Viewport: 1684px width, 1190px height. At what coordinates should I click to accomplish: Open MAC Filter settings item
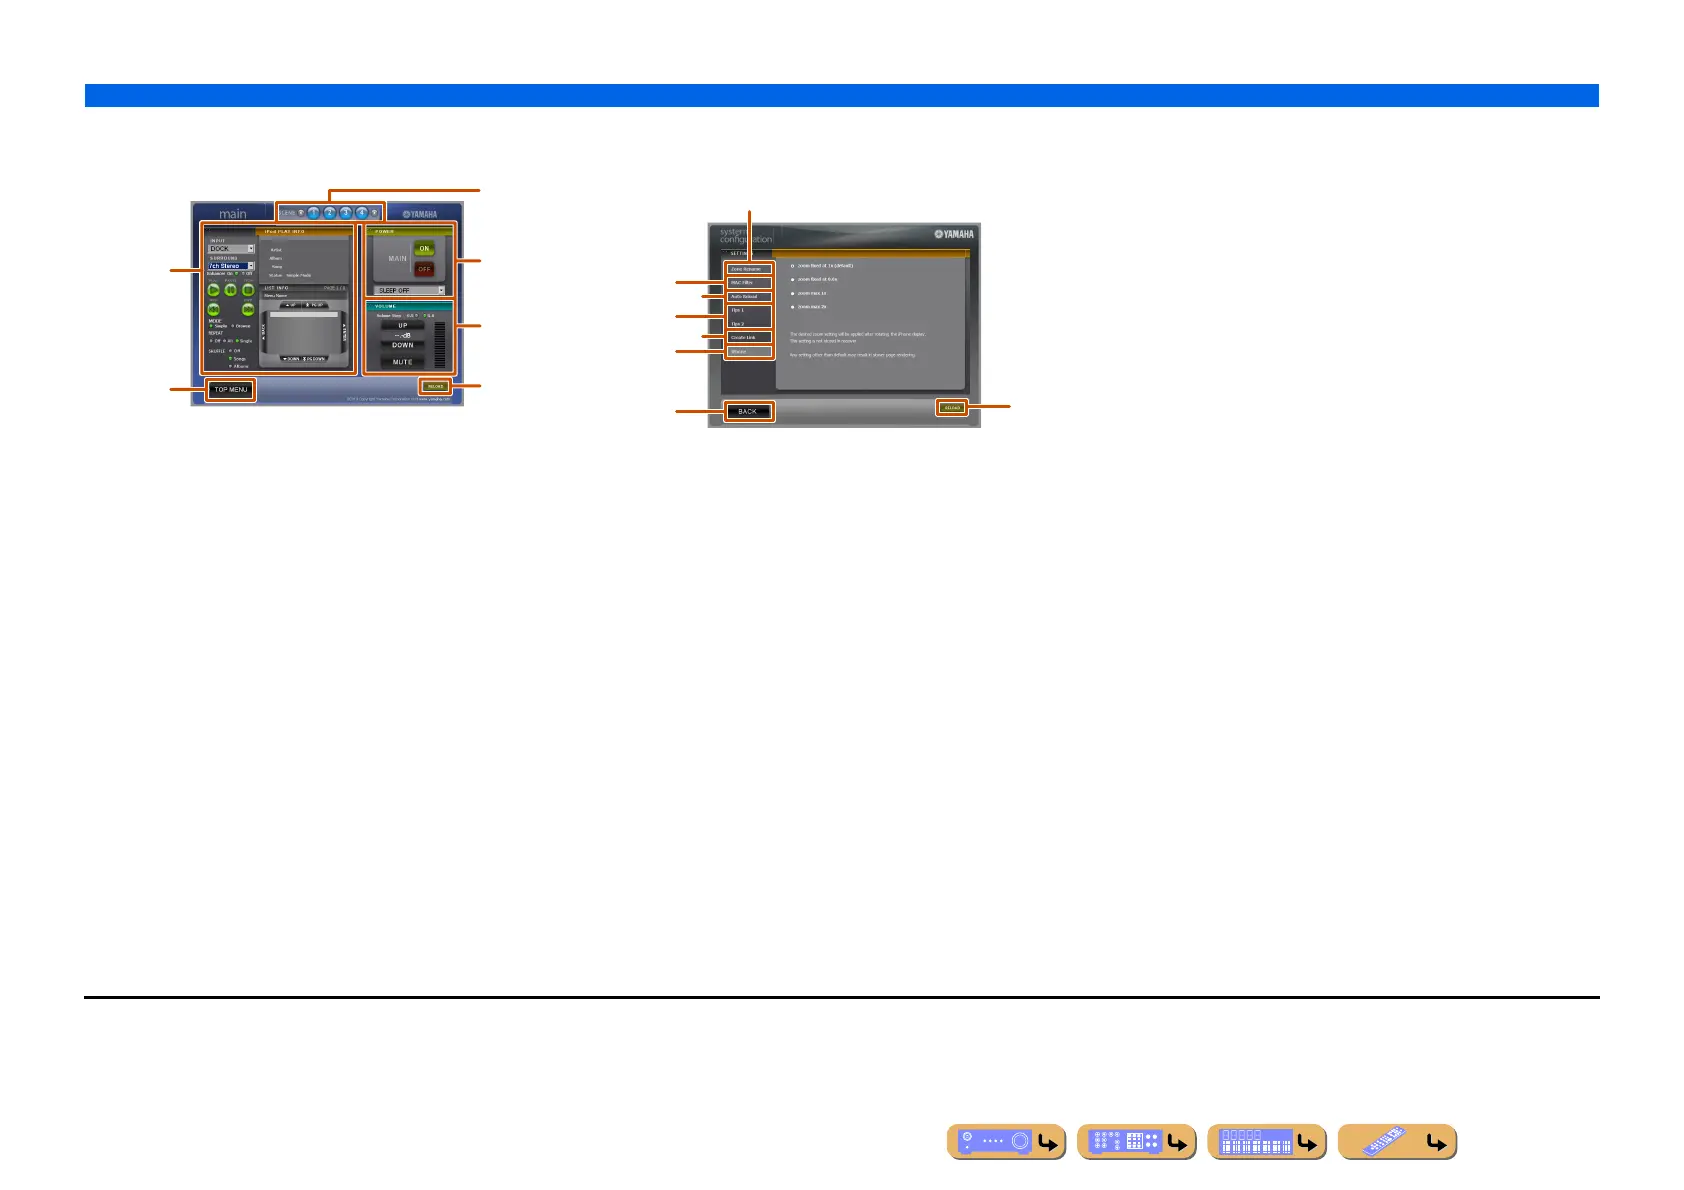tap(749, 283)
